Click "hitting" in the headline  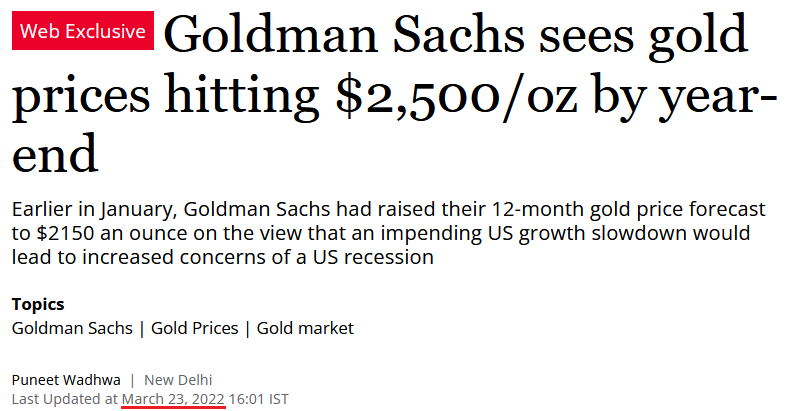[x=242, y=96]
